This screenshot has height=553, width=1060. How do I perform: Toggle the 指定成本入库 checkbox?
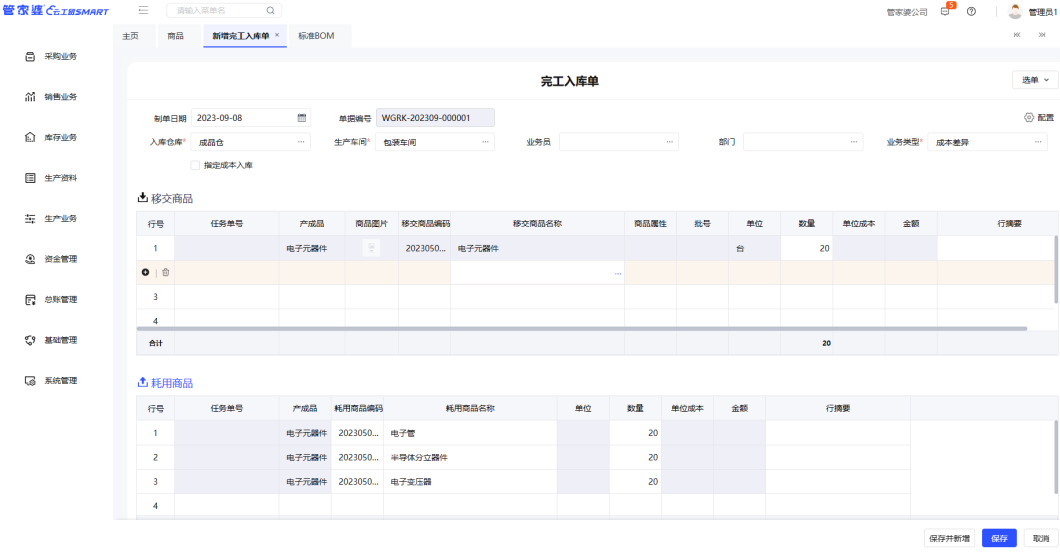195,165
